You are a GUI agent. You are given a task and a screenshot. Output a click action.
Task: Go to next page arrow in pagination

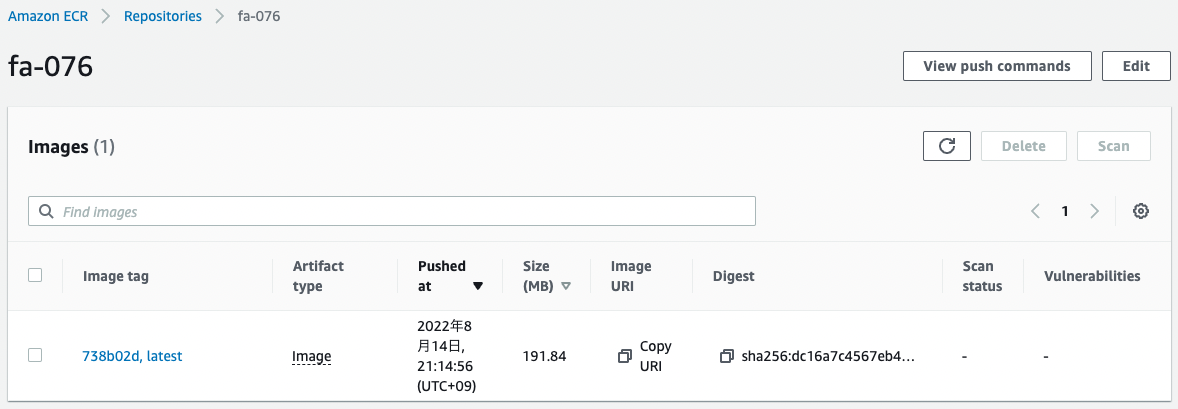[x=1095, y=211]
